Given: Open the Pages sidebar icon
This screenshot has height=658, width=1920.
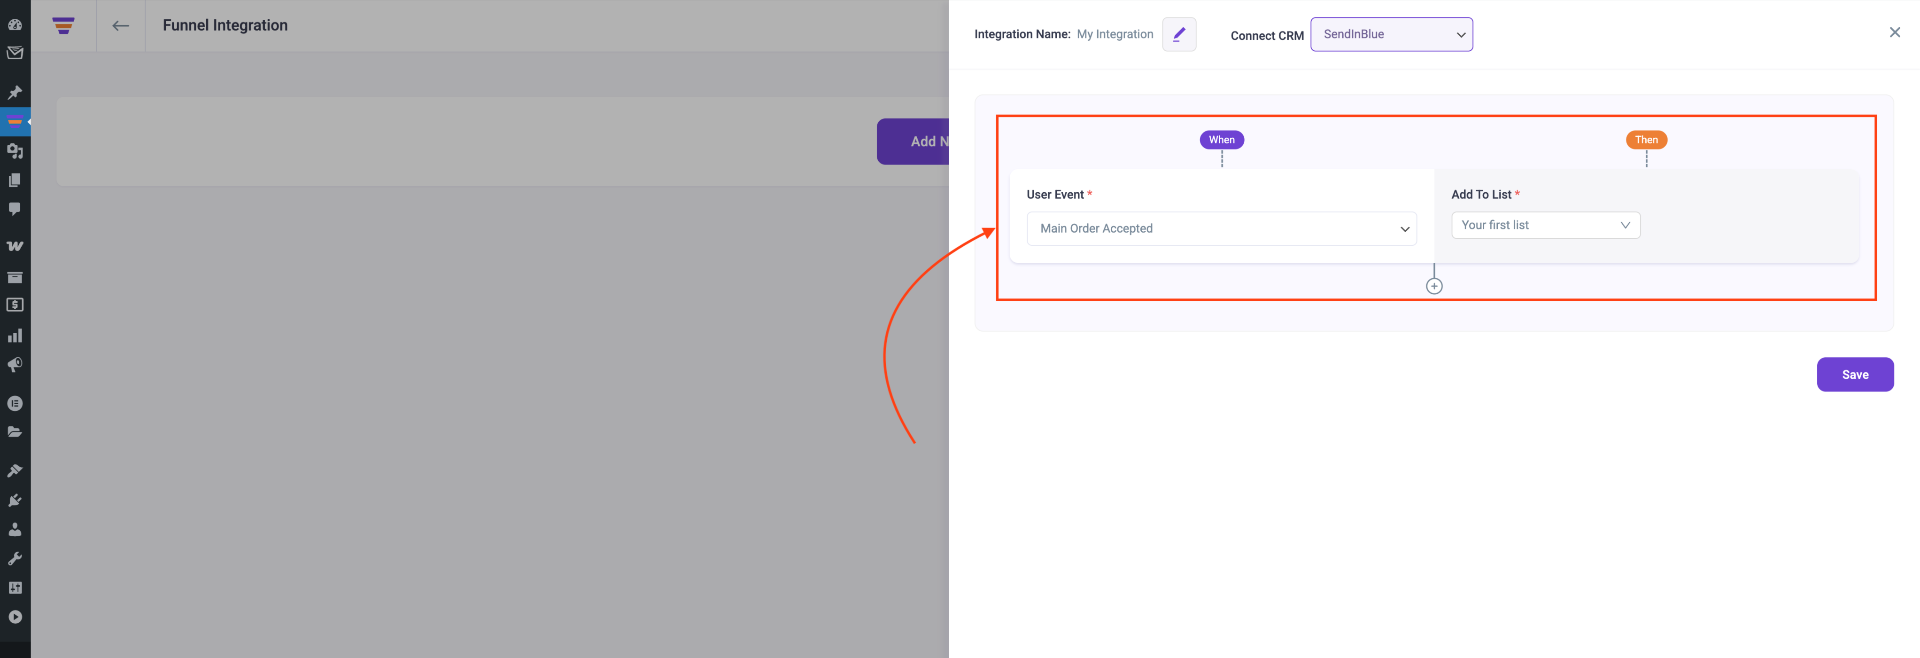Looking at the screenshot, I should pyautogui.click(x=15, y=180).
